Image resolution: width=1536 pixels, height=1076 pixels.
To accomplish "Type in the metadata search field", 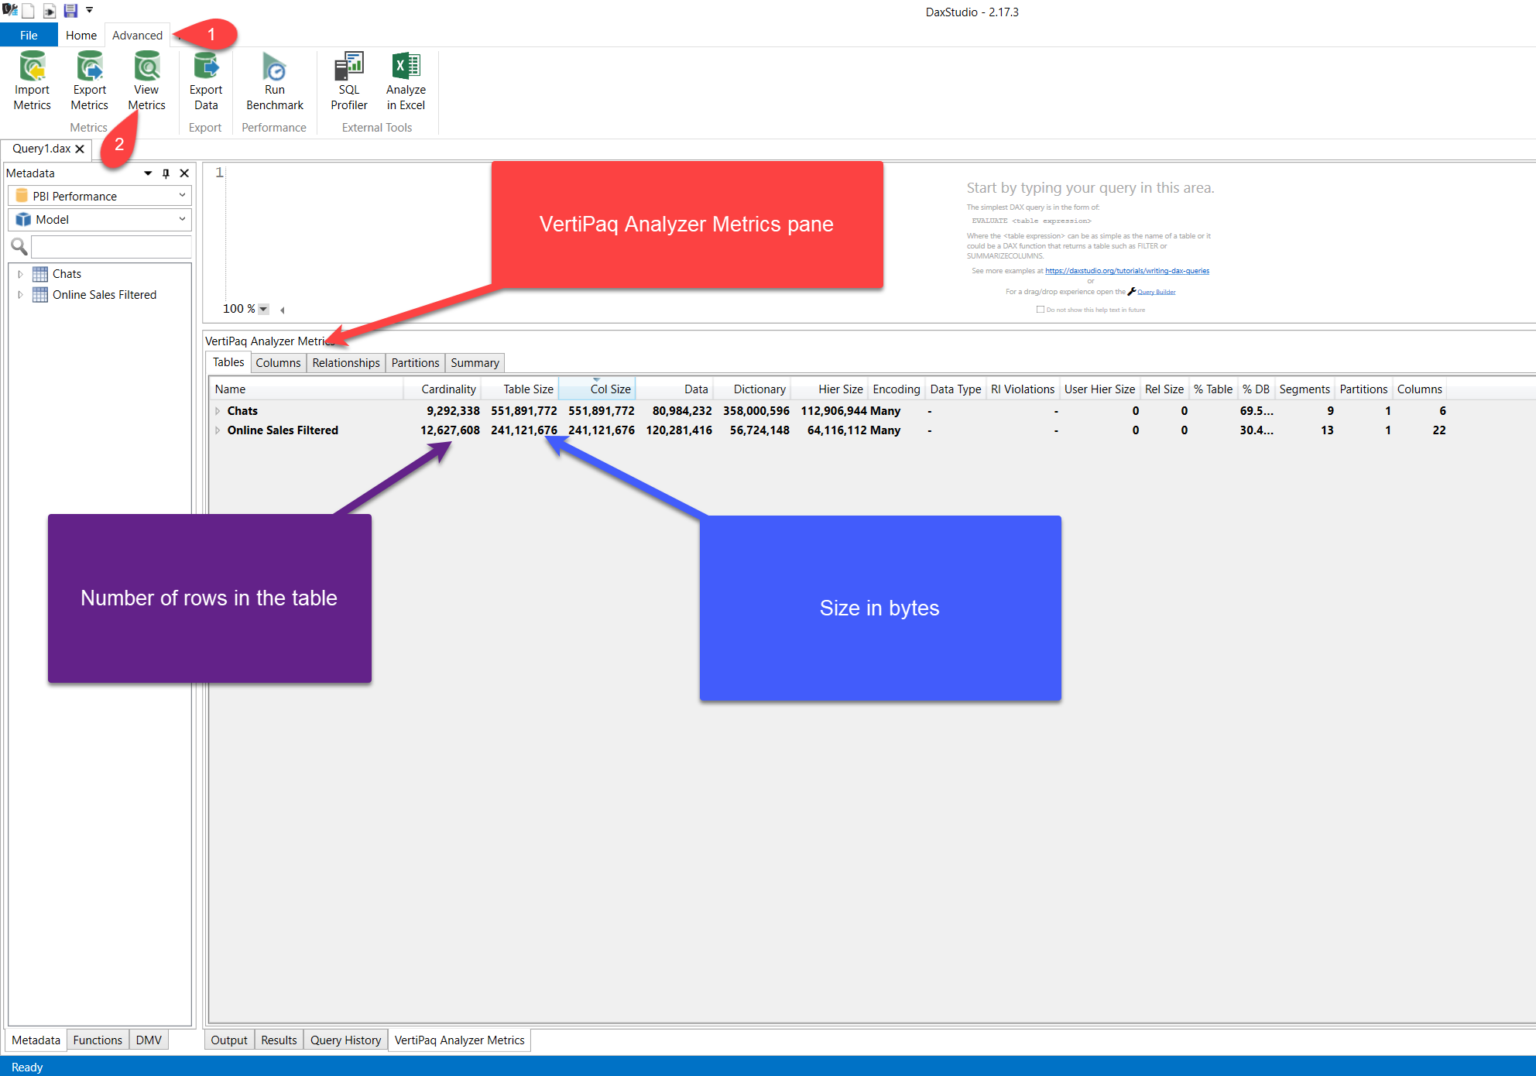I will [x=110, y=246].
